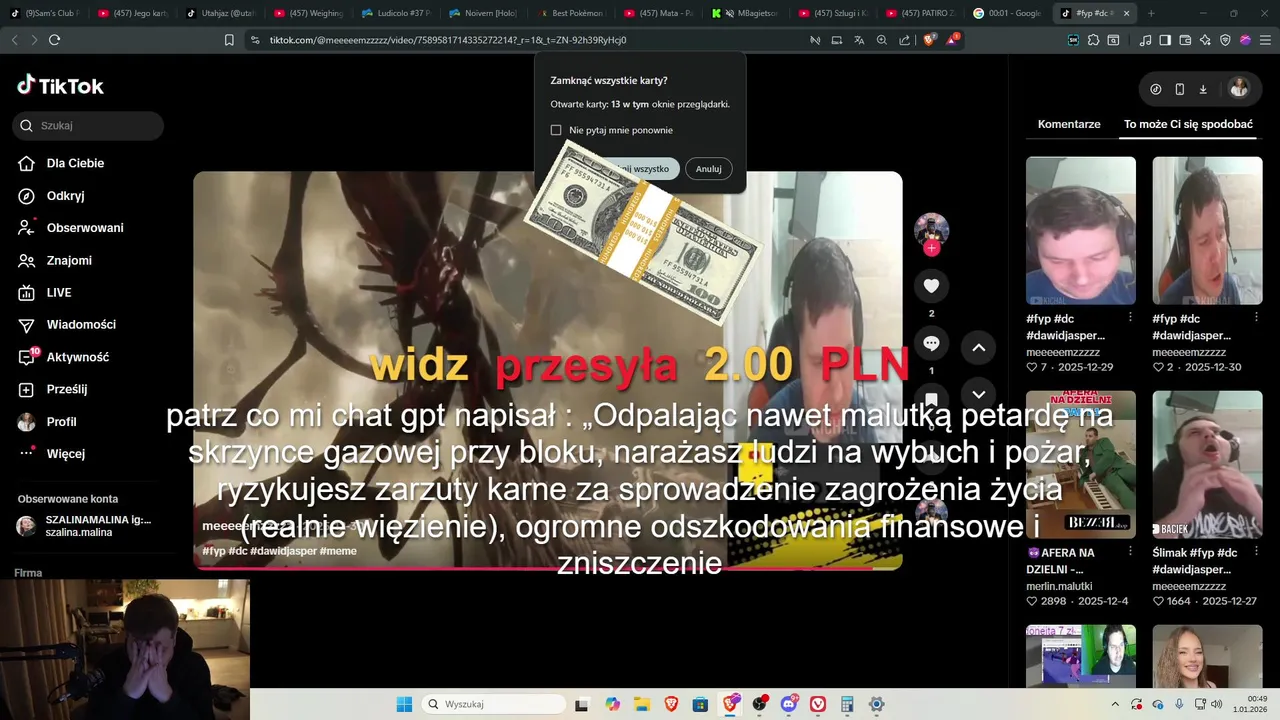Open Brave Rewards triangle icon
This screenshot has width=1280, height=720.
[952, 40]
